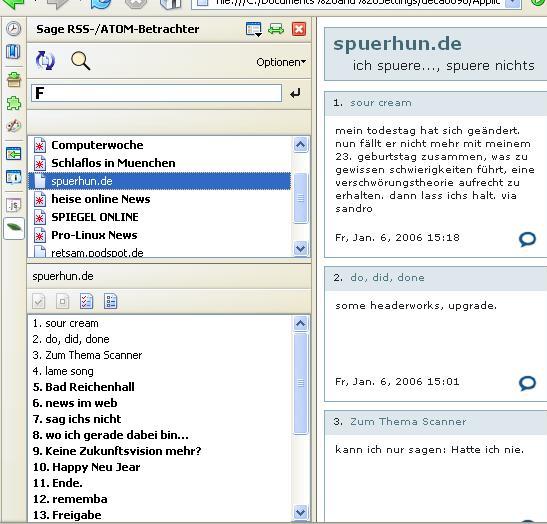Open feed search with the magnifier icon
Image resolution: width=547 pixels, height=524 pixels.
80,61
